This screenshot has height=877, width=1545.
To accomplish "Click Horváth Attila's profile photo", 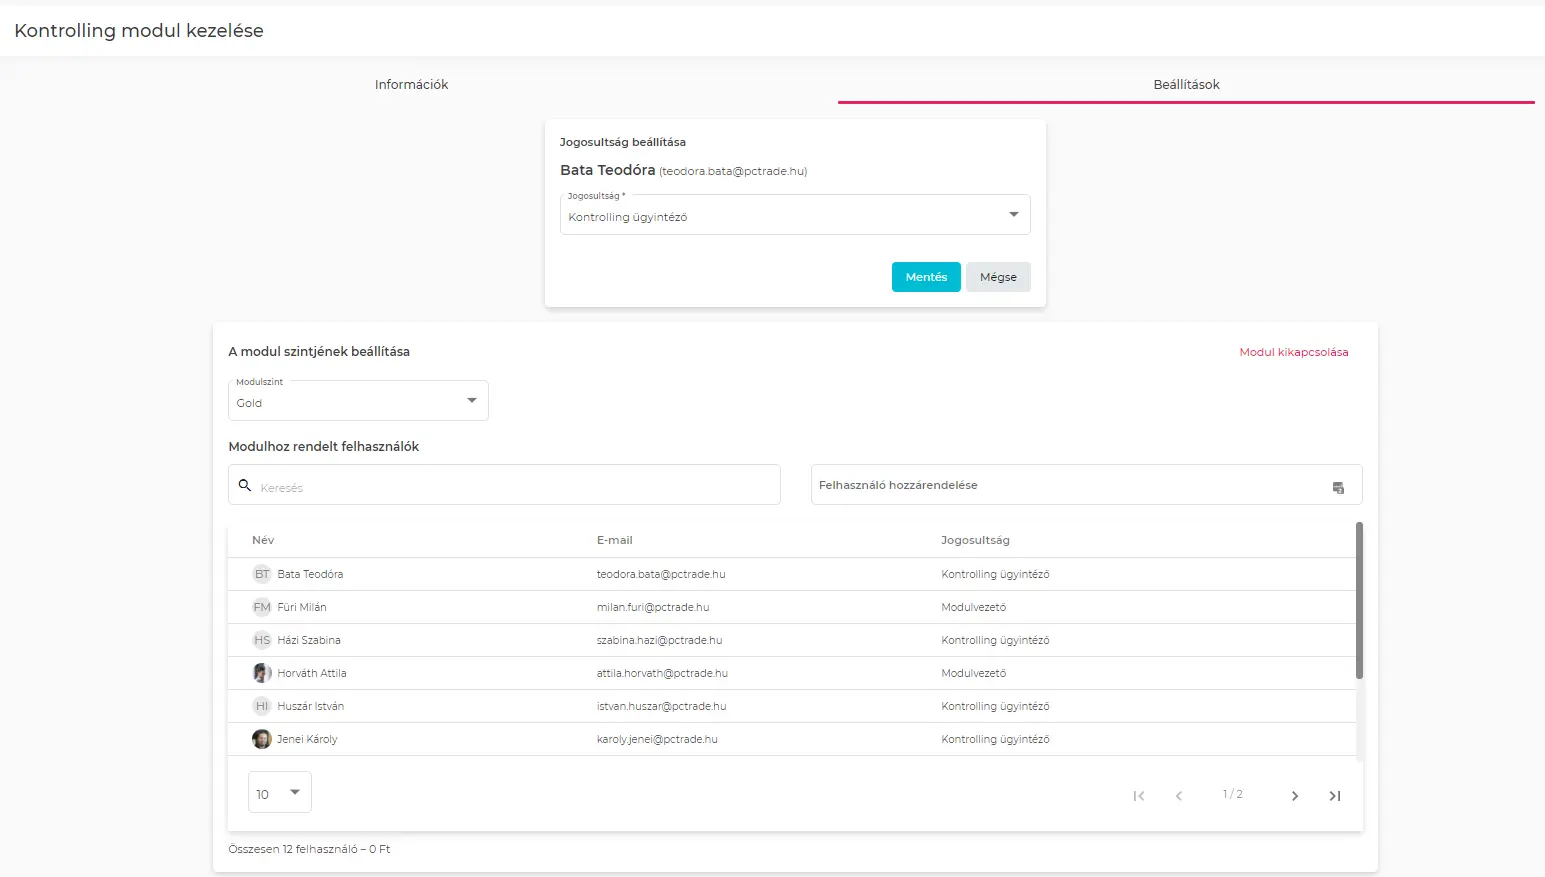I will point(262,673).
